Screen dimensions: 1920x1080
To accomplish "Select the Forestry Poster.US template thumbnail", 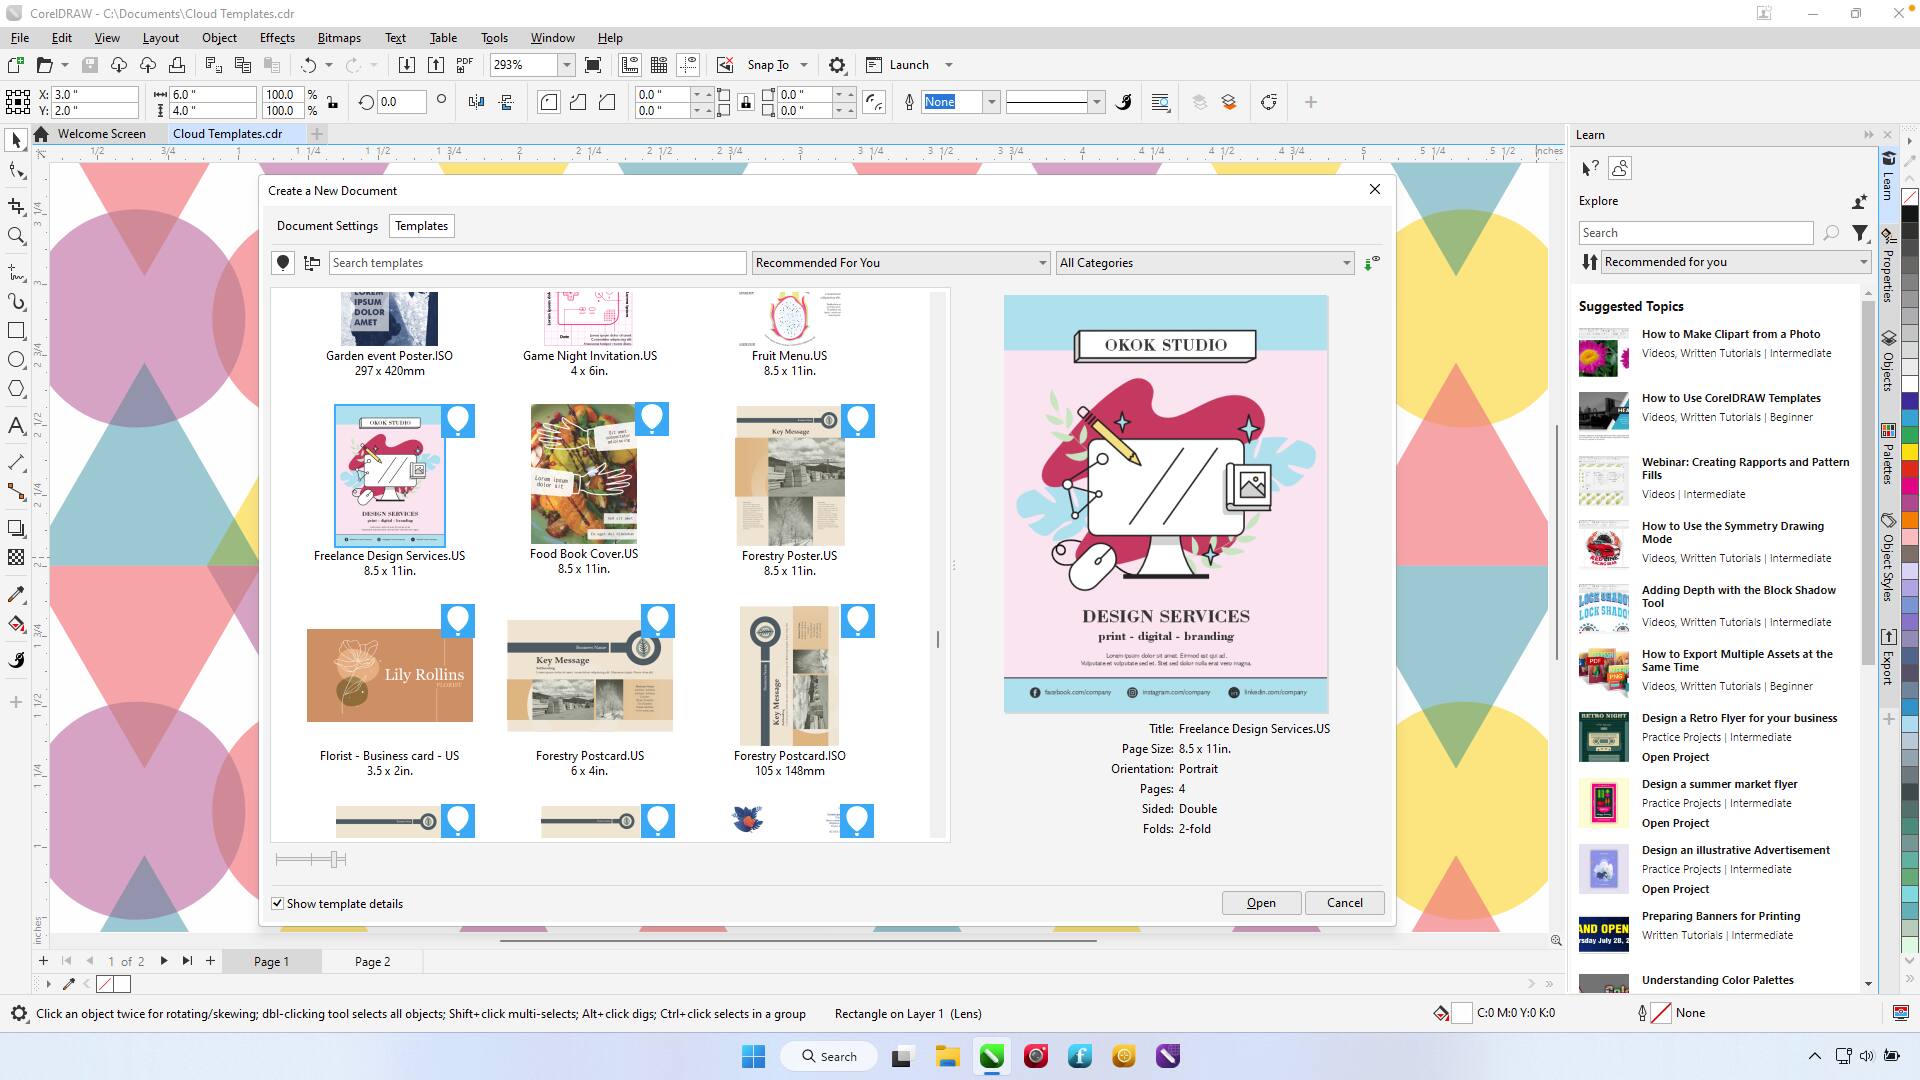I will coord(789,476).
